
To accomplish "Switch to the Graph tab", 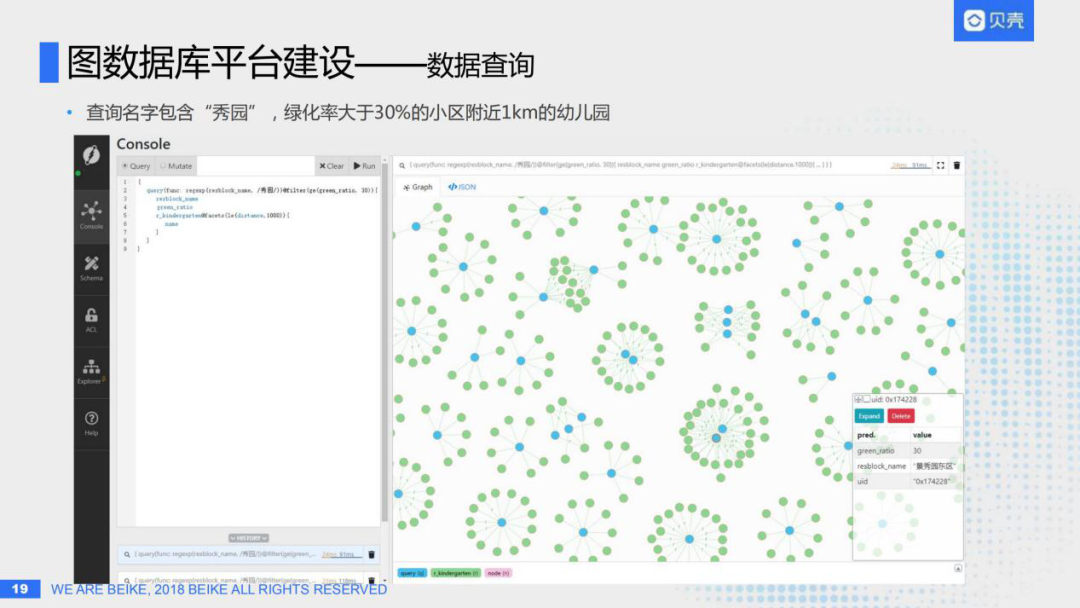I will pyautogui.click(x=417, y=187).
